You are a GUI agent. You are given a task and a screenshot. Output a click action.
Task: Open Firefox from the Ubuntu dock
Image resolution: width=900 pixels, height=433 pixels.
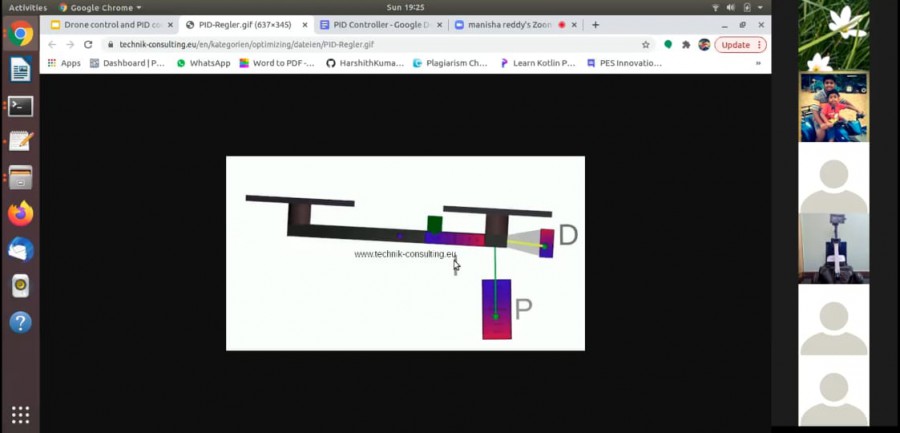(20, 213)
